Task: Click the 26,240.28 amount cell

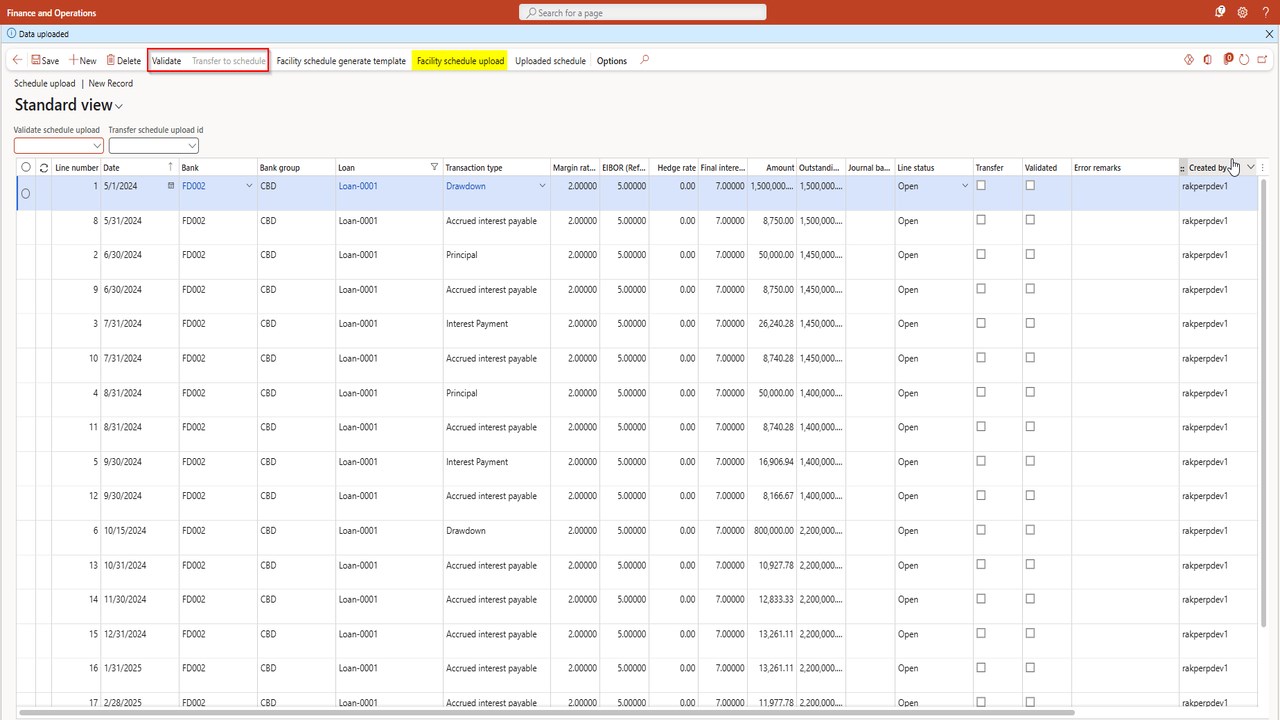Action: tap(774, 324)
